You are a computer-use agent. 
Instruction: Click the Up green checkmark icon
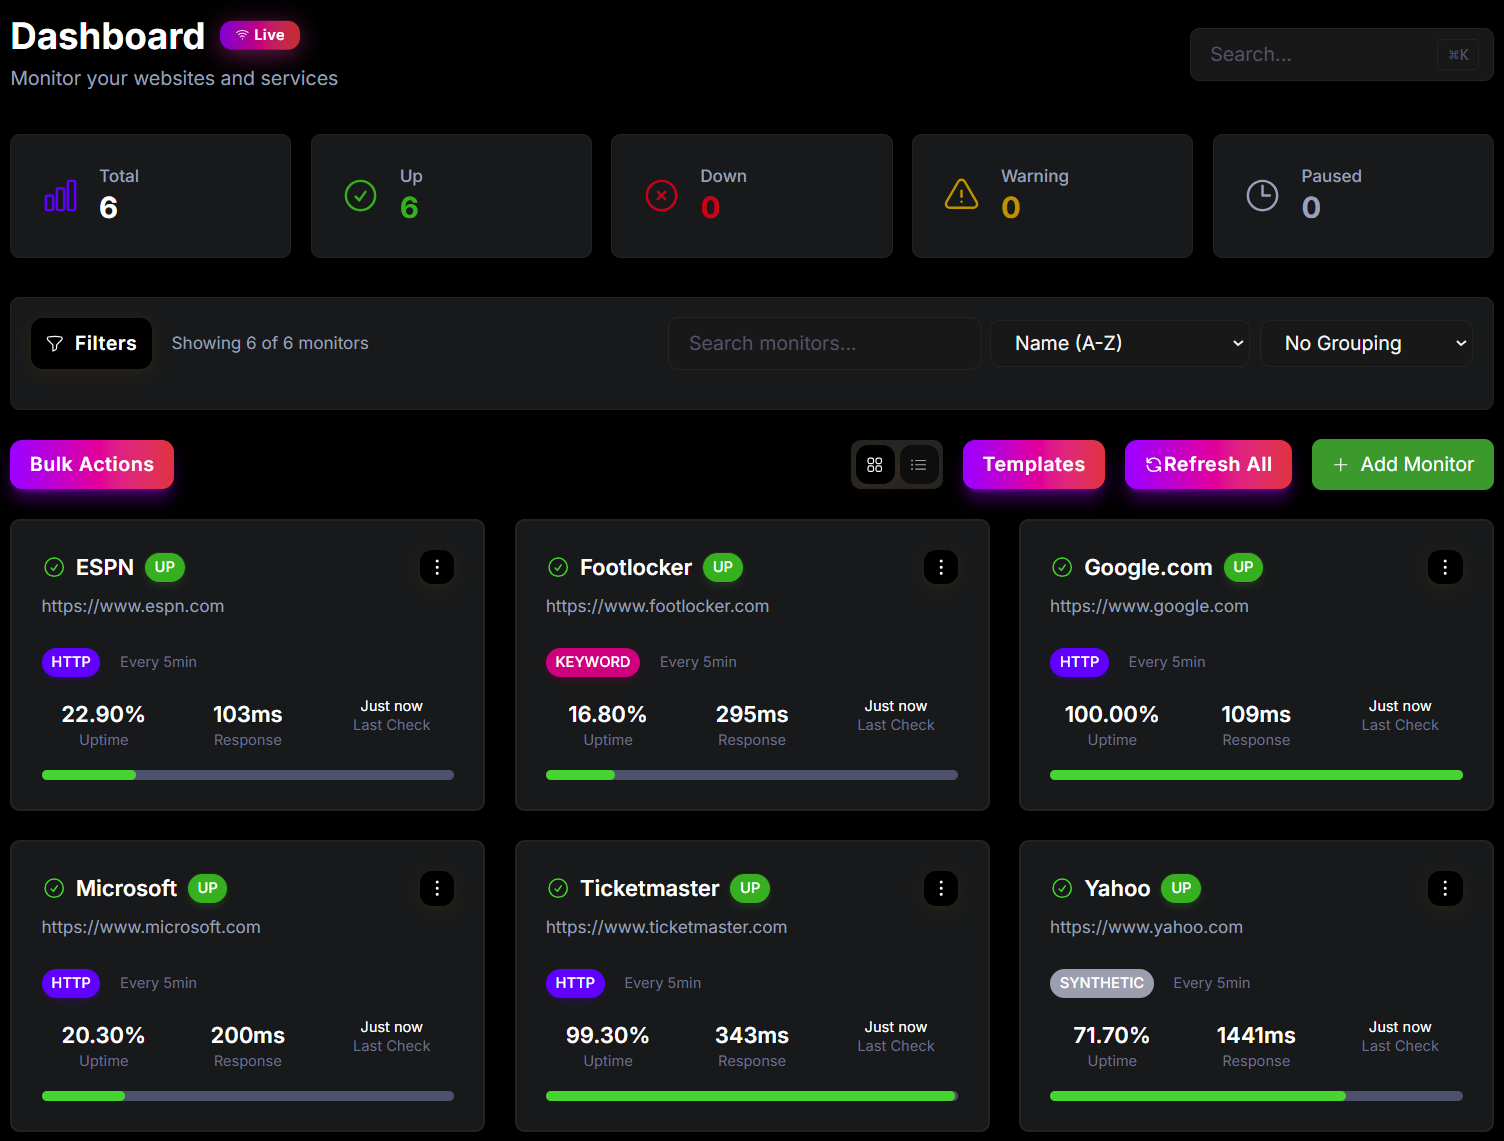point(360,196)
